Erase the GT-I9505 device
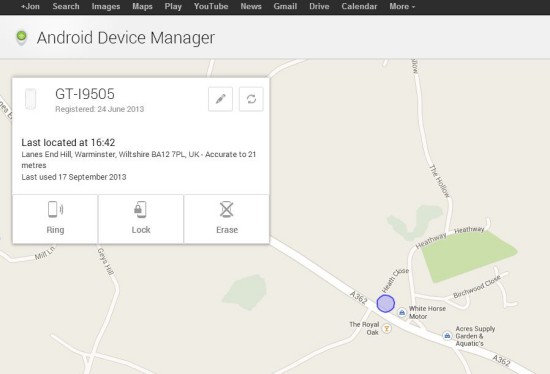Viewport: 550px width, 374px height. [227, 219]
